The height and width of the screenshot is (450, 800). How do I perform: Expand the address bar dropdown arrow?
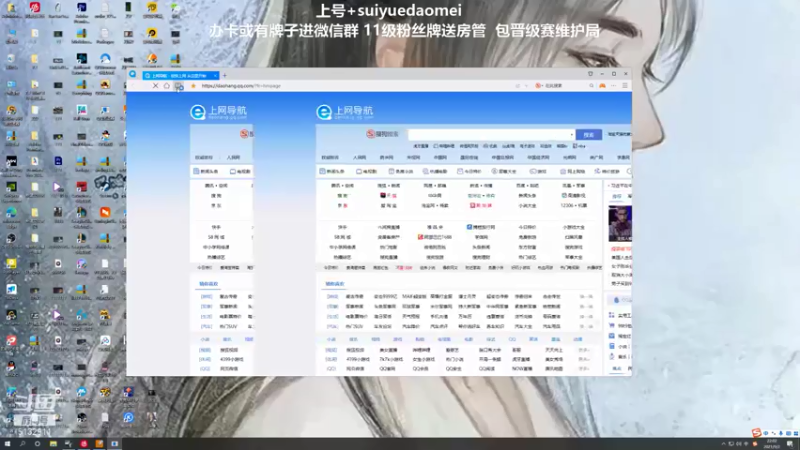[x=526, y=86]
